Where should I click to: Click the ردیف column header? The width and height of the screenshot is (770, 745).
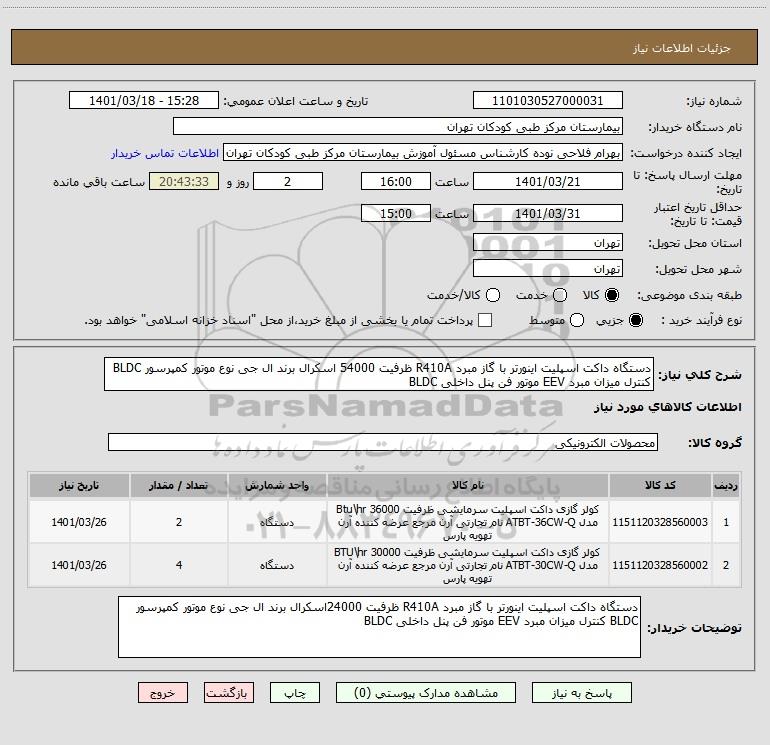pos(726,486)
